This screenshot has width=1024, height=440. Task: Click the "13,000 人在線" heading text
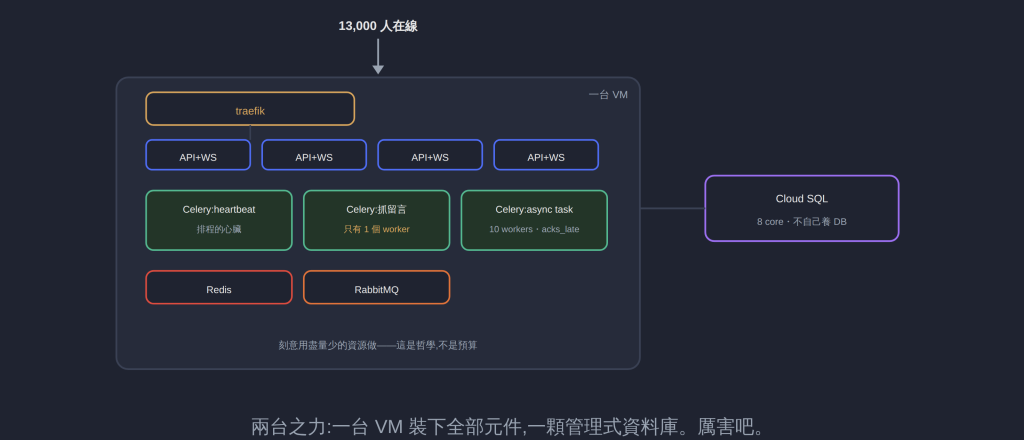[x=377, y=26]
